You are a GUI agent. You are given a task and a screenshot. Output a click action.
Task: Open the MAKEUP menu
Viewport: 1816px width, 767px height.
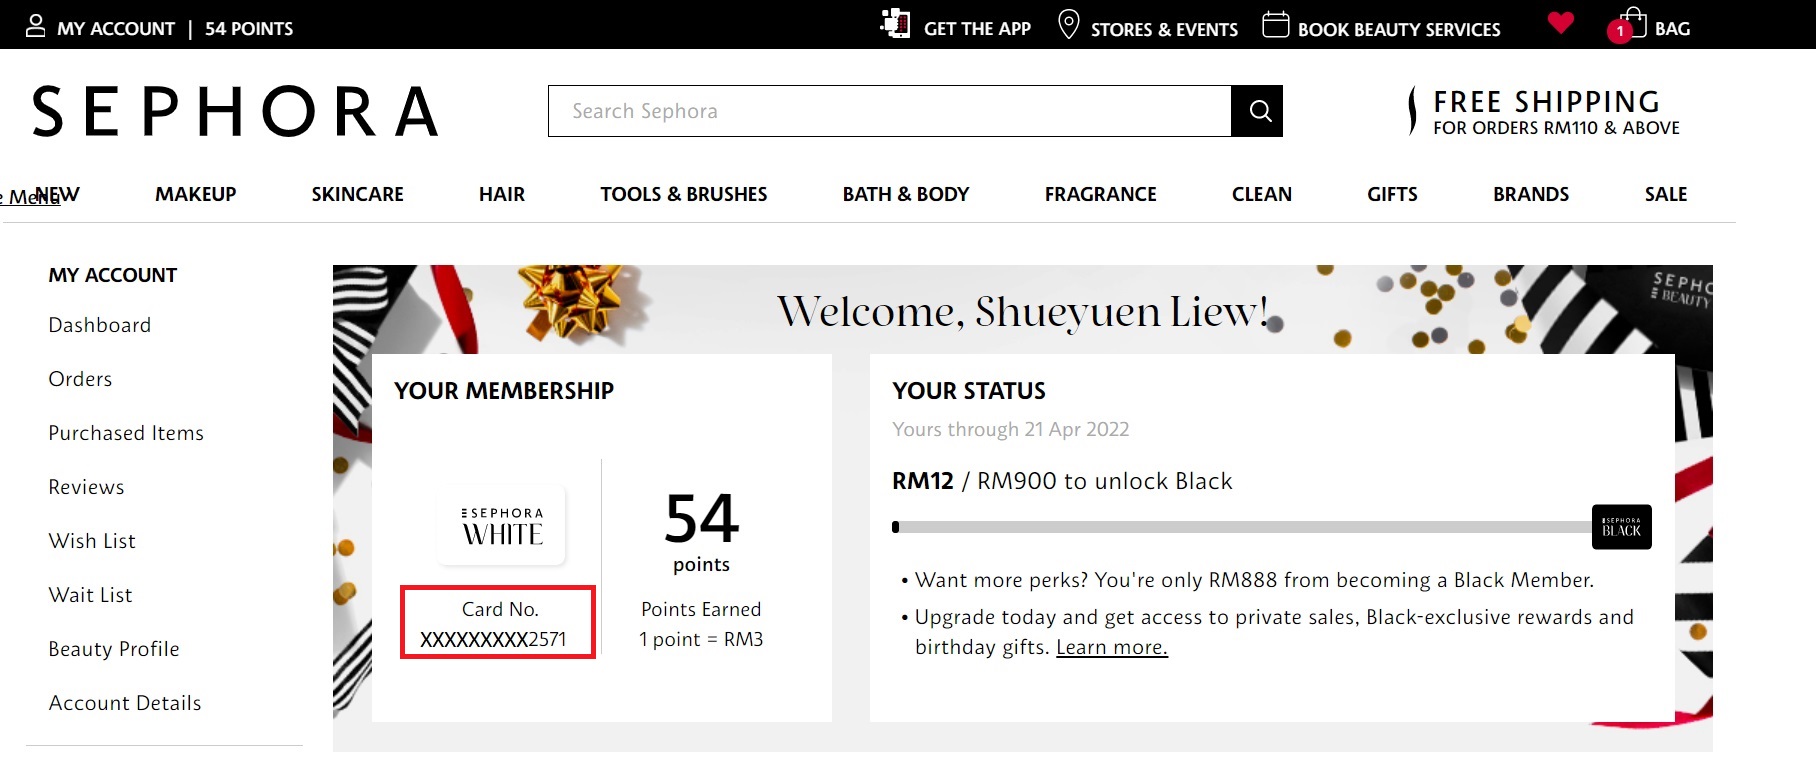click(x=196, y=194)
